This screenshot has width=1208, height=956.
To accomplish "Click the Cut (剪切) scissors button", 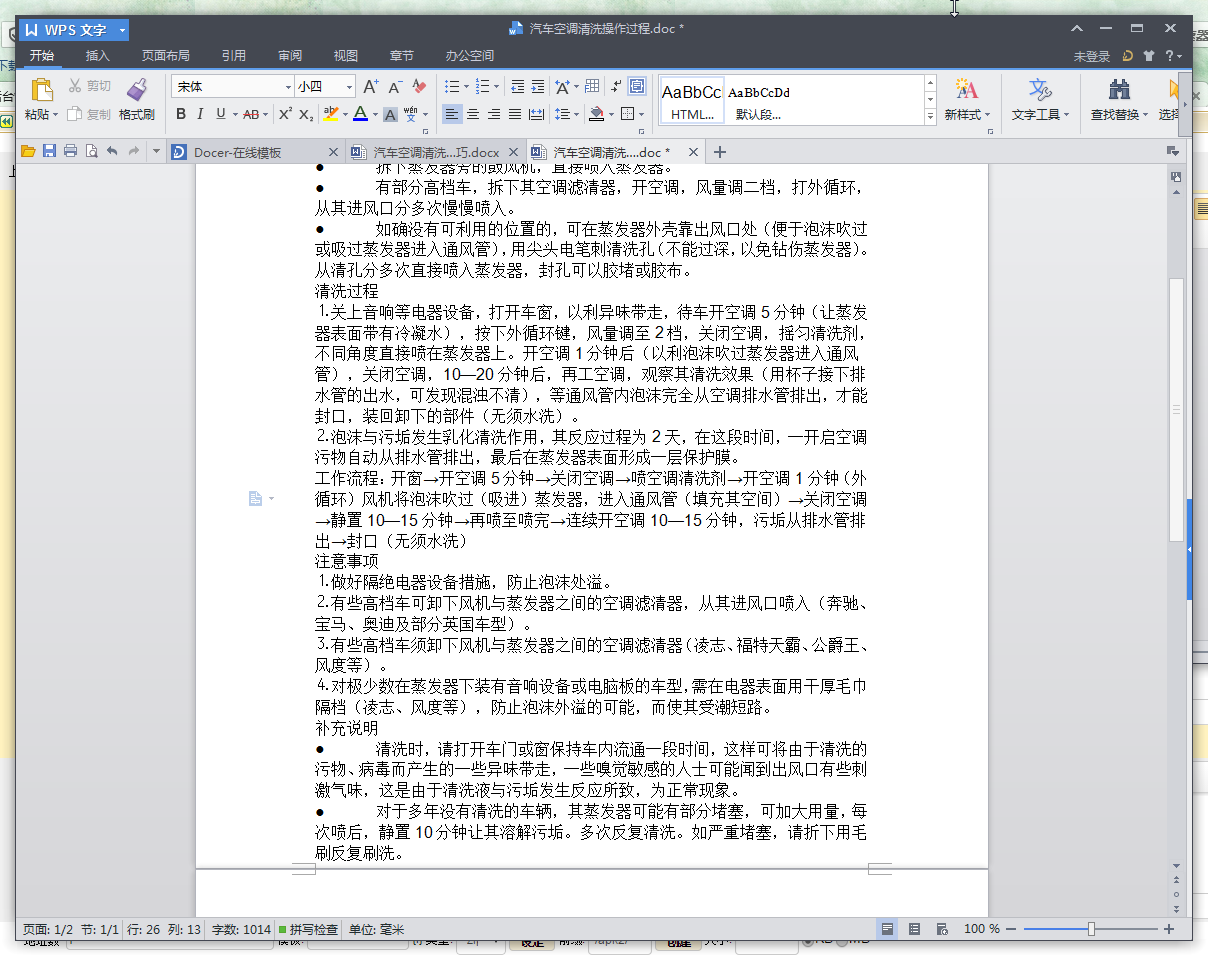I will tap(90, 87).
